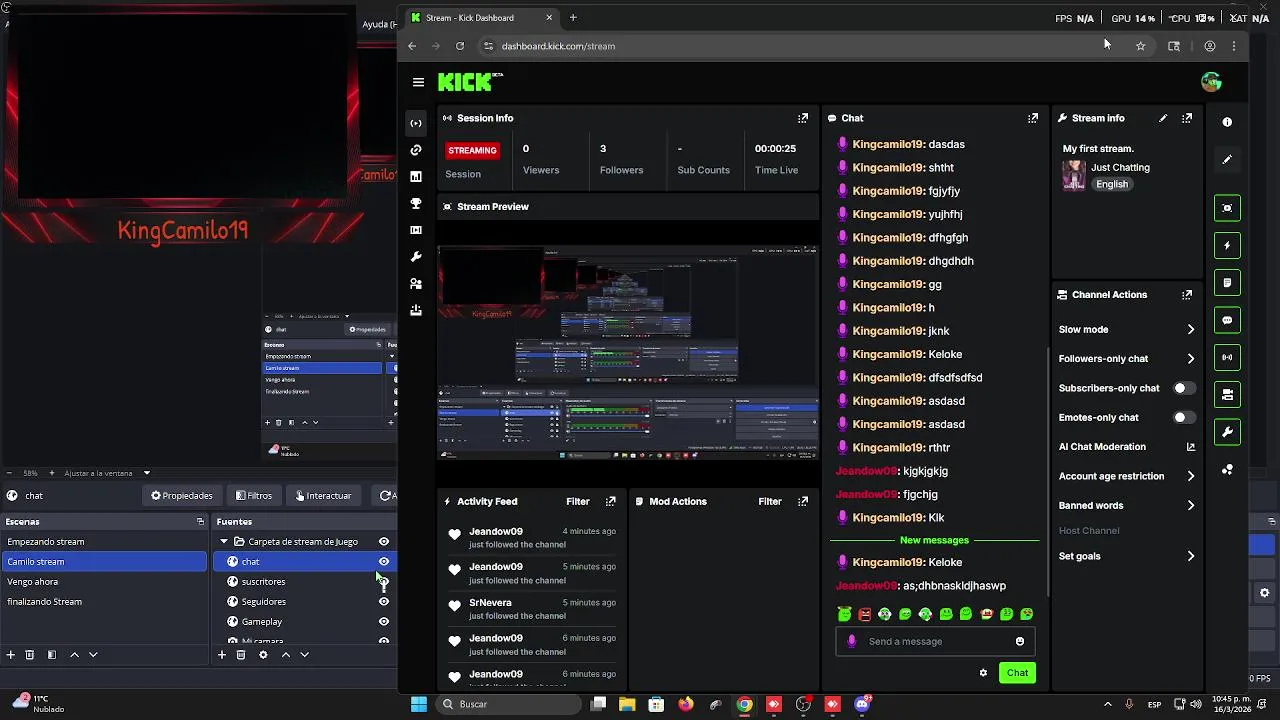Open the download icon in Kick sidebar

(x=416, y=311)
